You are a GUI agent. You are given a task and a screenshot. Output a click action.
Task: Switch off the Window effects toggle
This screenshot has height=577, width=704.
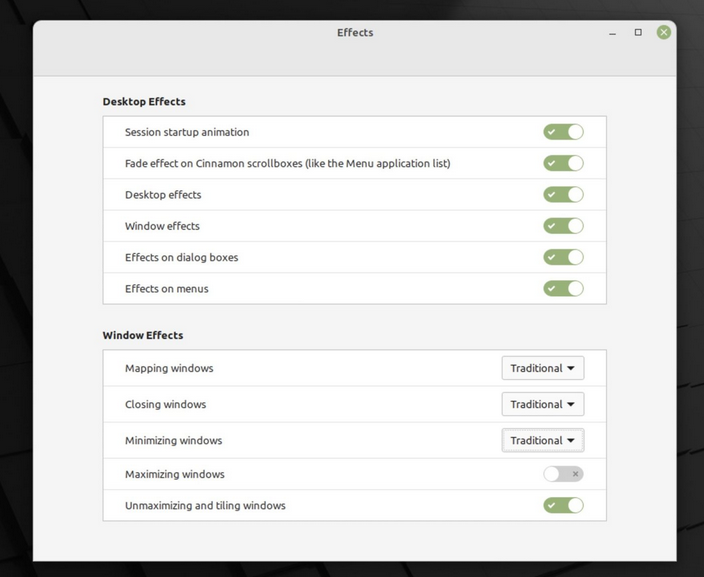click(563, 226)
